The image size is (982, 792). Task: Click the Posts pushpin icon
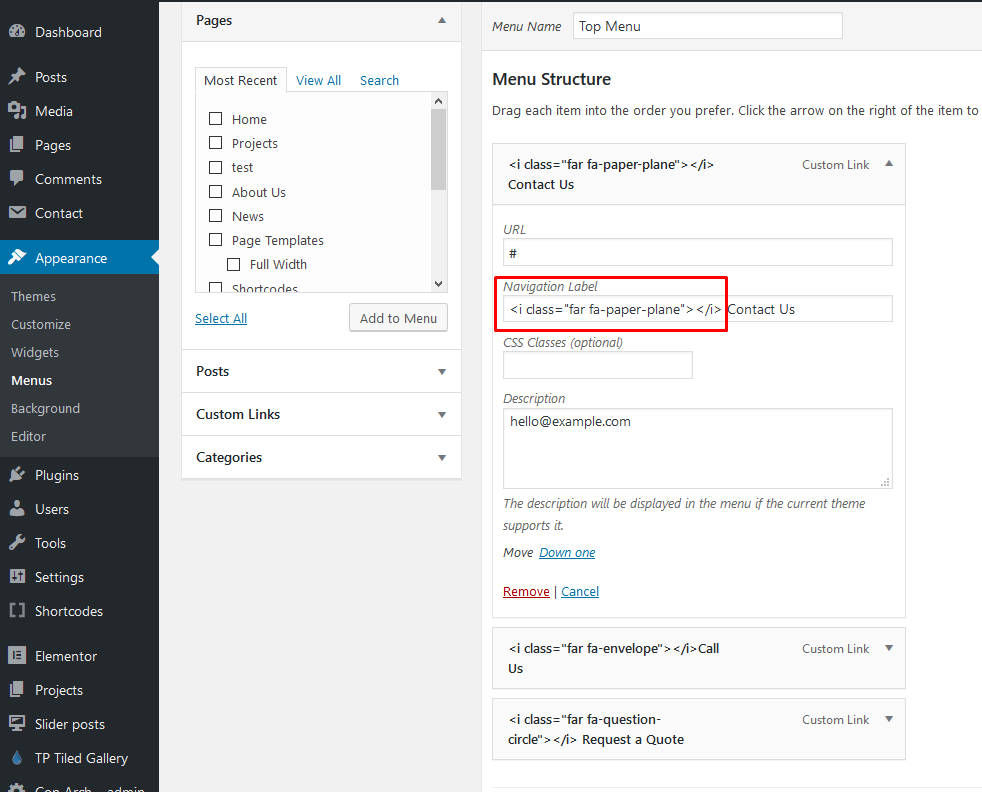pyautogui.click(x=17, y=77)
